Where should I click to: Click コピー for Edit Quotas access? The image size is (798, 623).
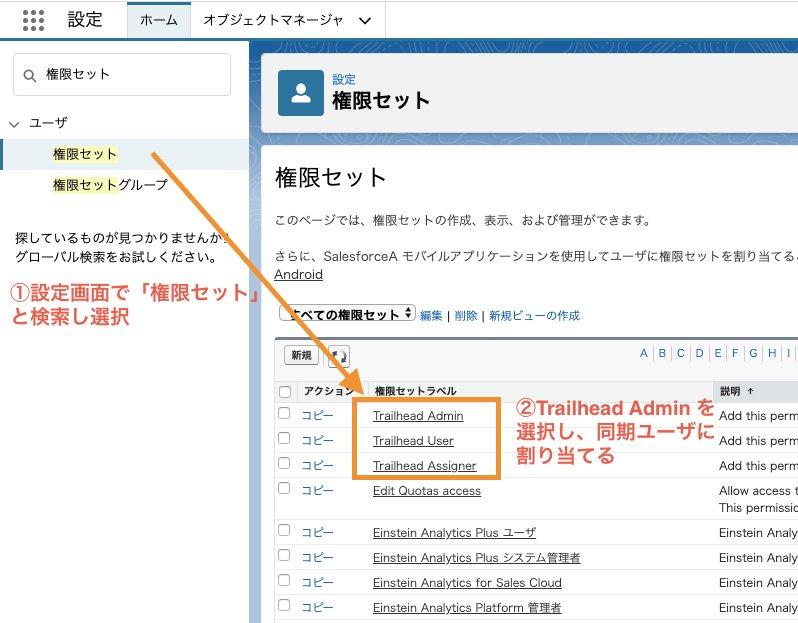pyautogui.click(x=317, y=490)
